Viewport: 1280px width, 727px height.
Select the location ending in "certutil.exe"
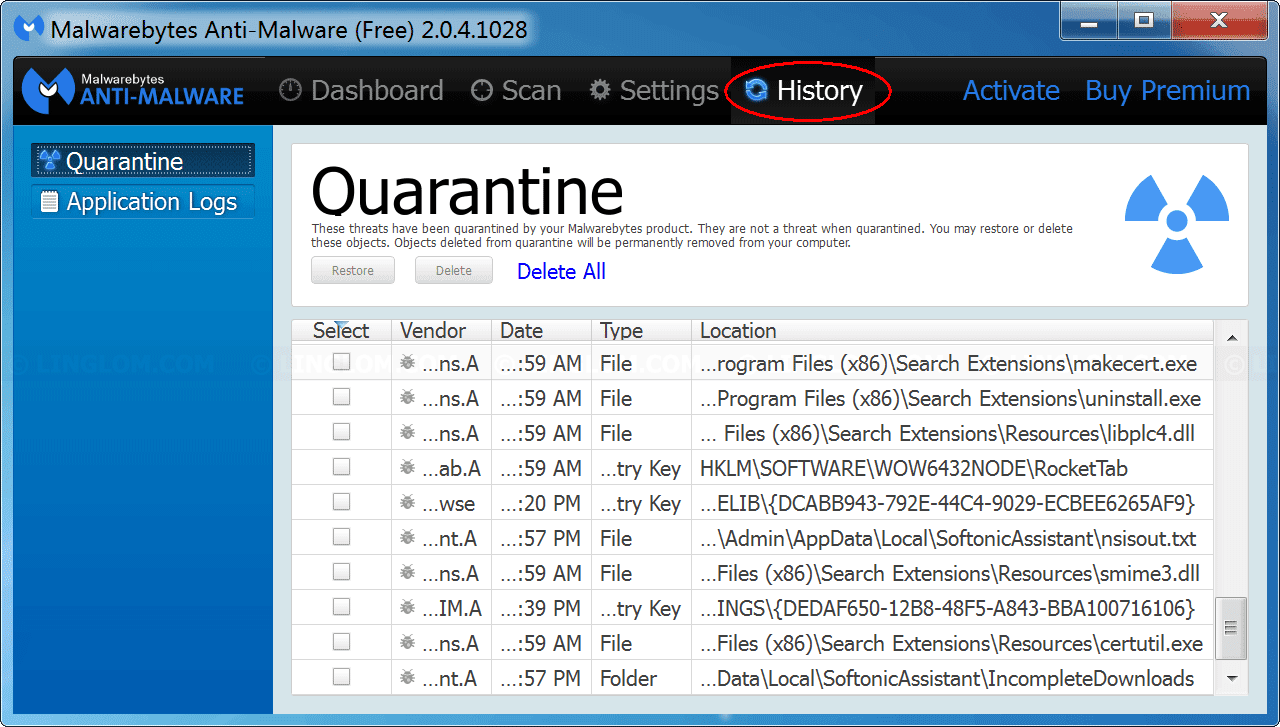click(951, 643)
